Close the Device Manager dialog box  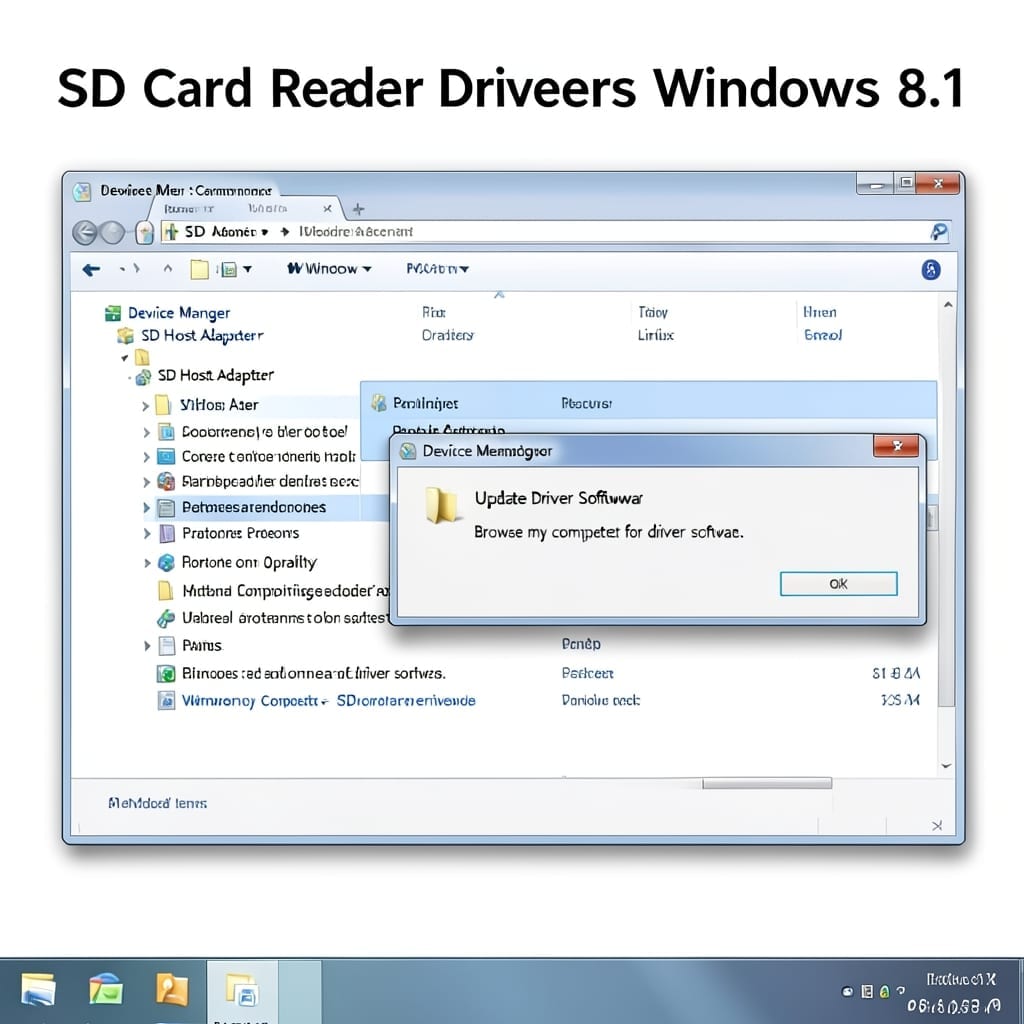pos(896,446)
